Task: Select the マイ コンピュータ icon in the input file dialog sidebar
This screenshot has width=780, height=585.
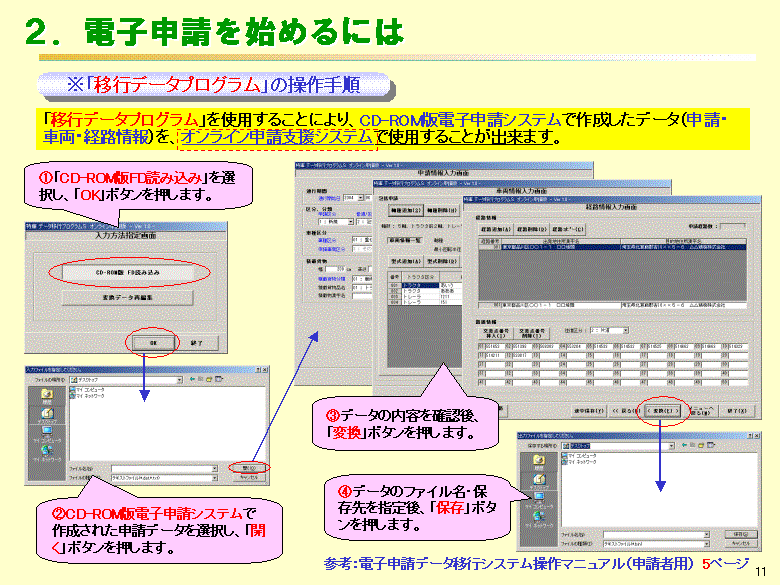Action: 47,433
